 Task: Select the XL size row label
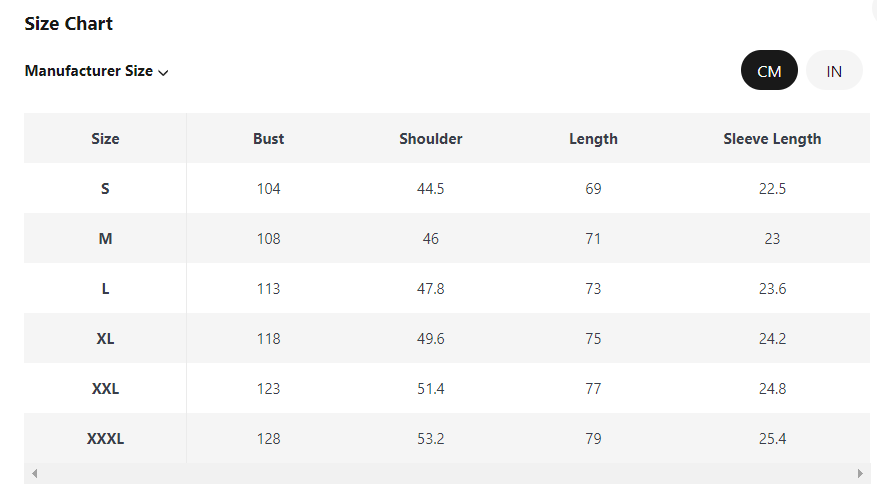pos(105,339)
